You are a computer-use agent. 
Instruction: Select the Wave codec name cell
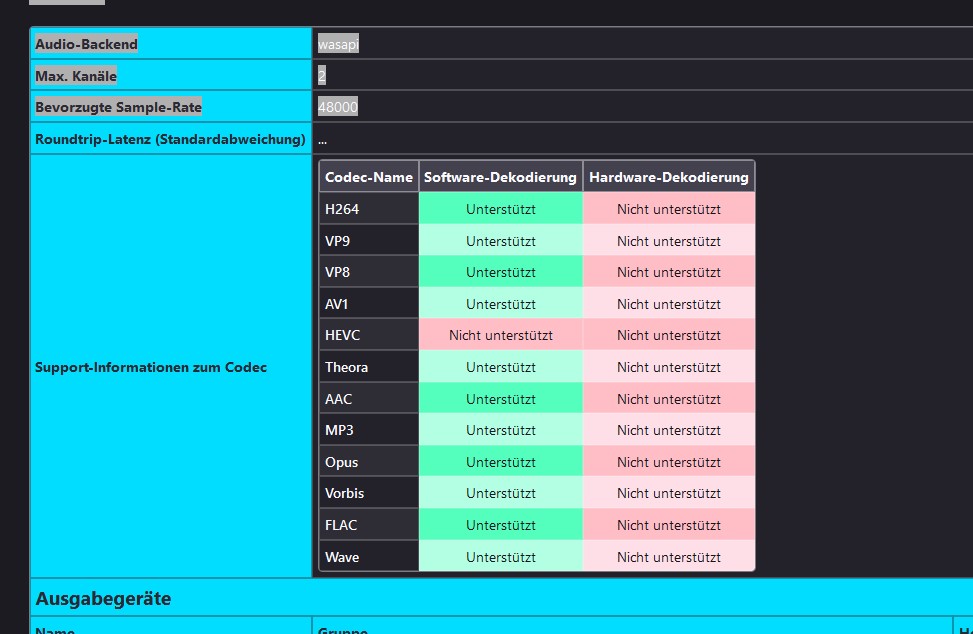[x=369, y=556]
